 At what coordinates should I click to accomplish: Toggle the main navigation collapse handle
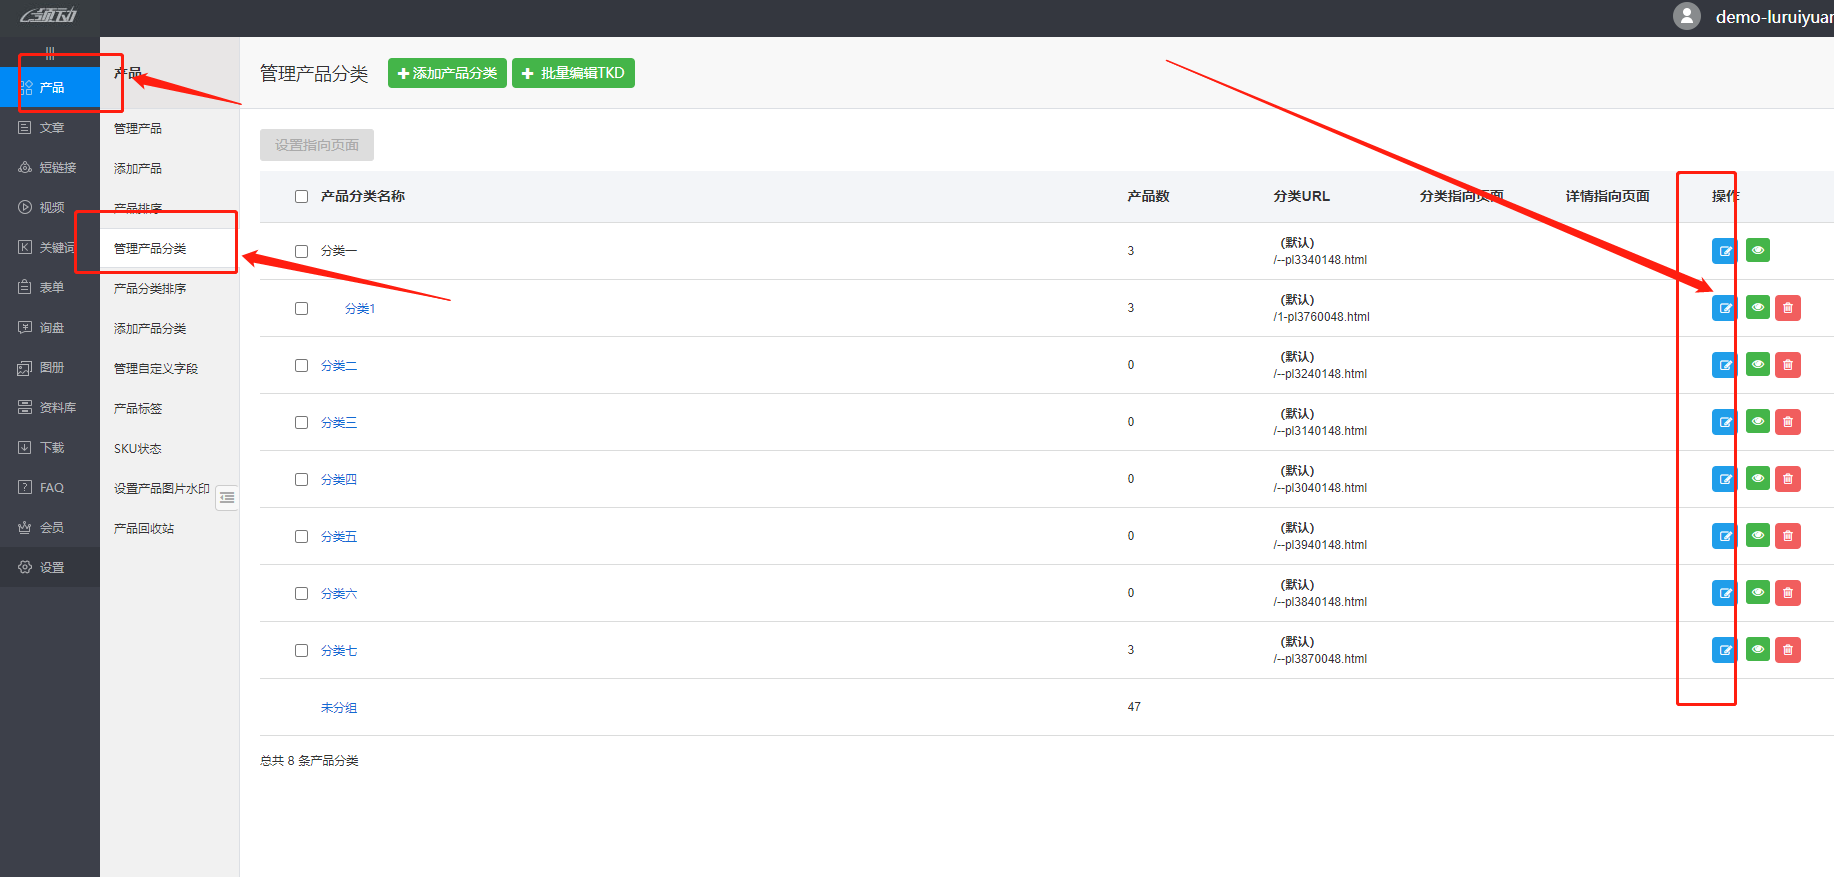[x=50, y=53]
